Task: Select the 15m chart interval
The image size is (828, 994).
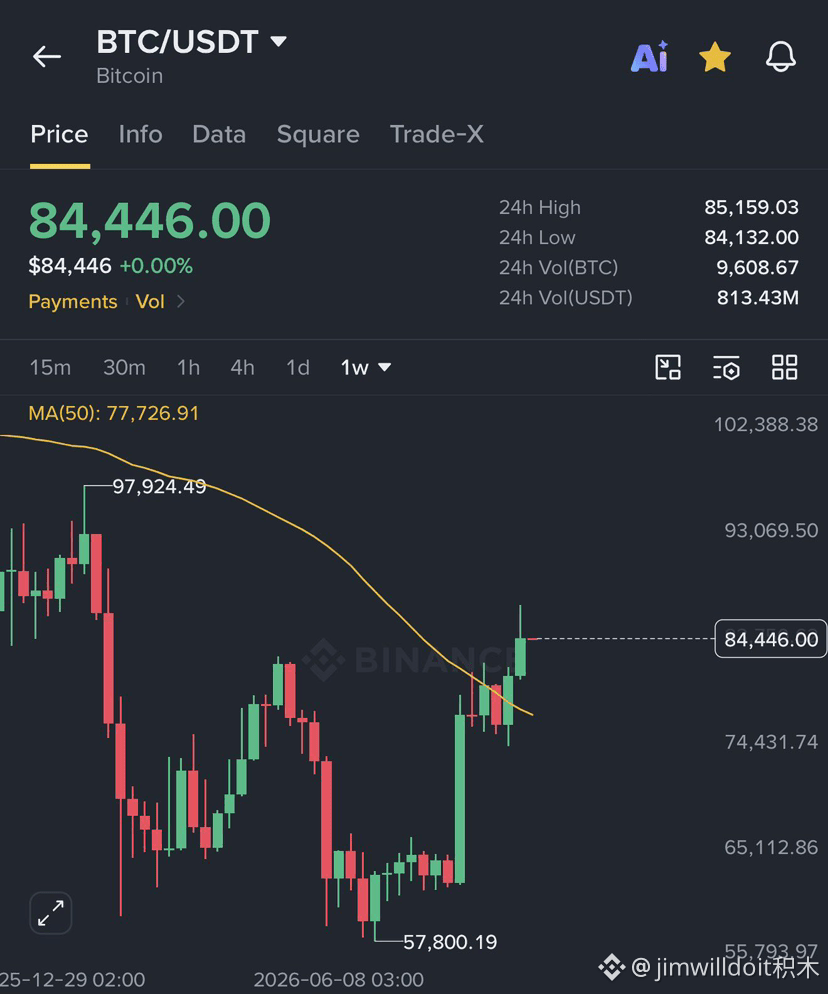Action: pos(50,367)
